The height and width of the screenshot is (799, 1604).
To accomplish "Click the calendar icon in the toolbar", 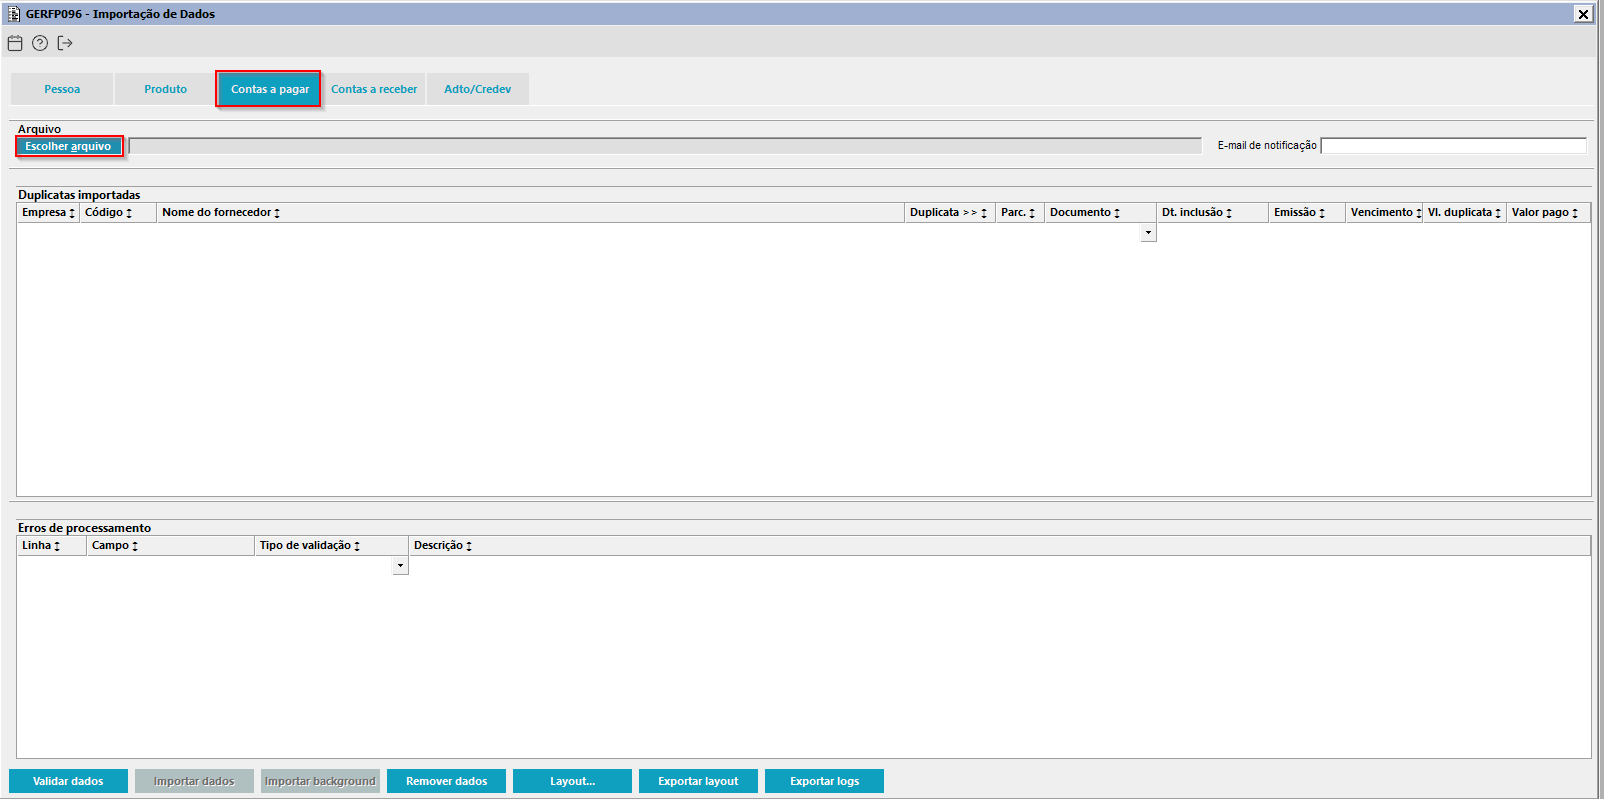I will (x=15, y=43).
